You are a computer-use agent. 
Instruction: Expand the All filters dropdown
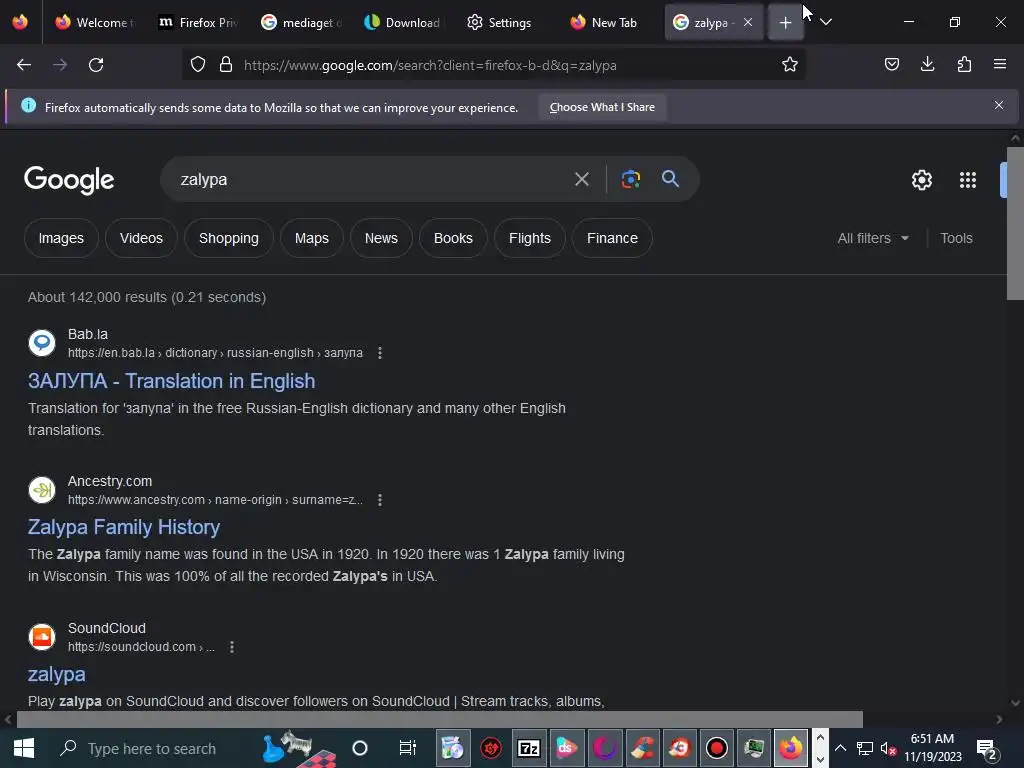coord(872,238)
